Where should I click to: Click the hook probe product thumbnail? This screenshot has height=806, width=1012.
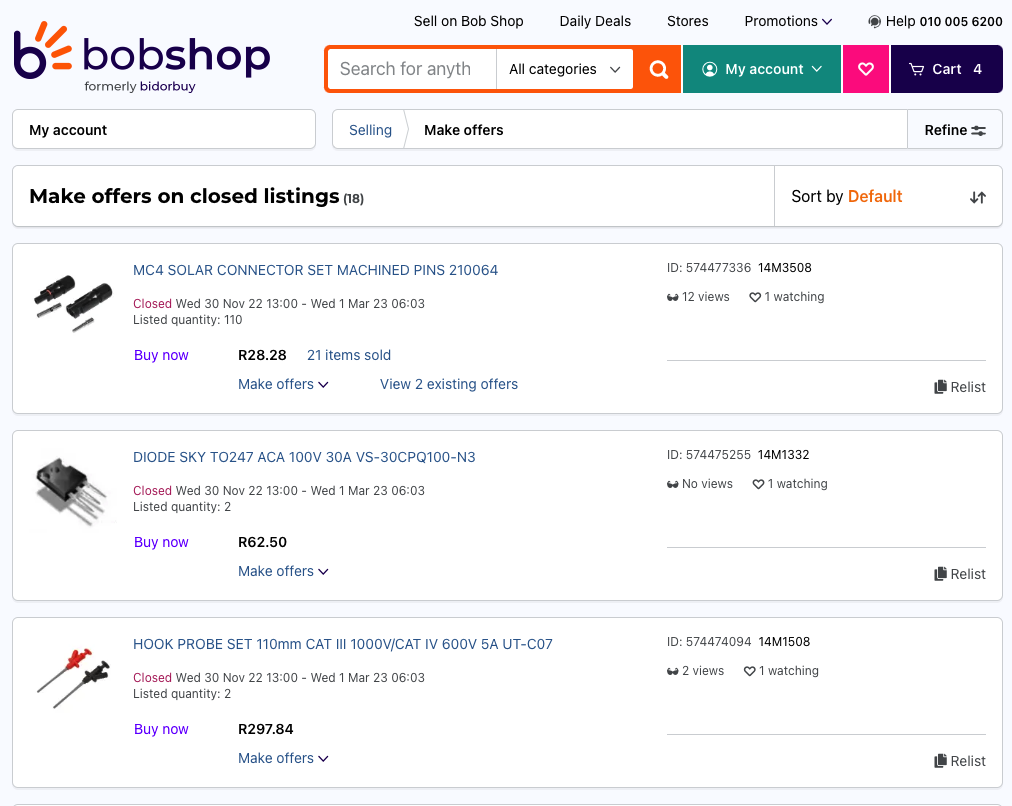[x=73, y=678]
